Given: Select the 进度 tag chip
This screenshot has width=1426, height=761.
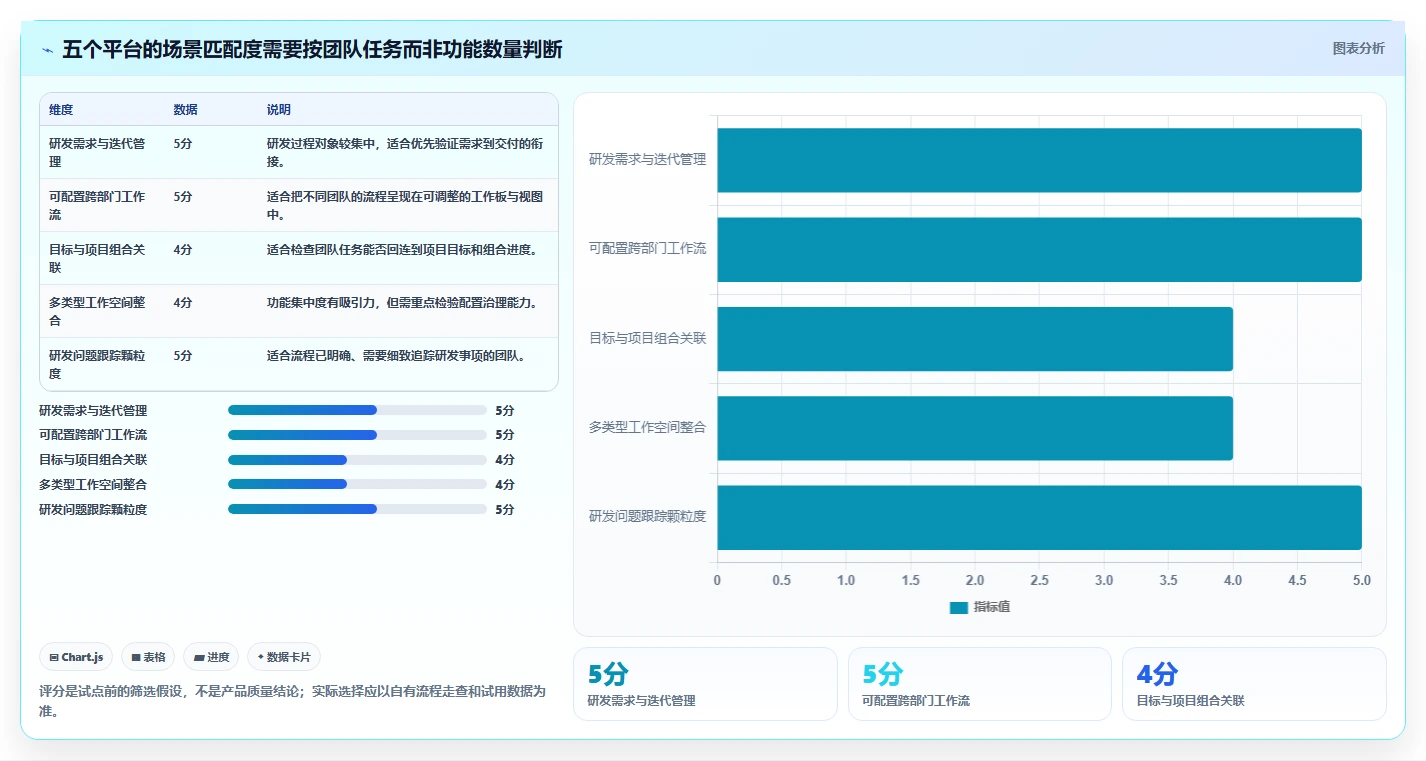Looking at the screenshot, I should (211, 657).
